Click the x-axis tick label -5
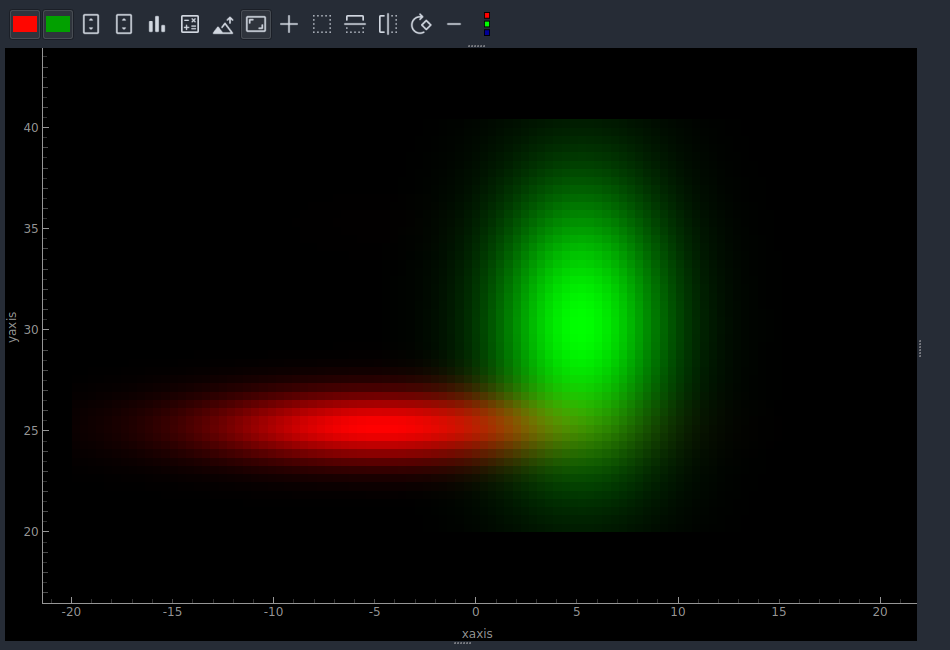The image size is (950, 650). pos(374,612)
